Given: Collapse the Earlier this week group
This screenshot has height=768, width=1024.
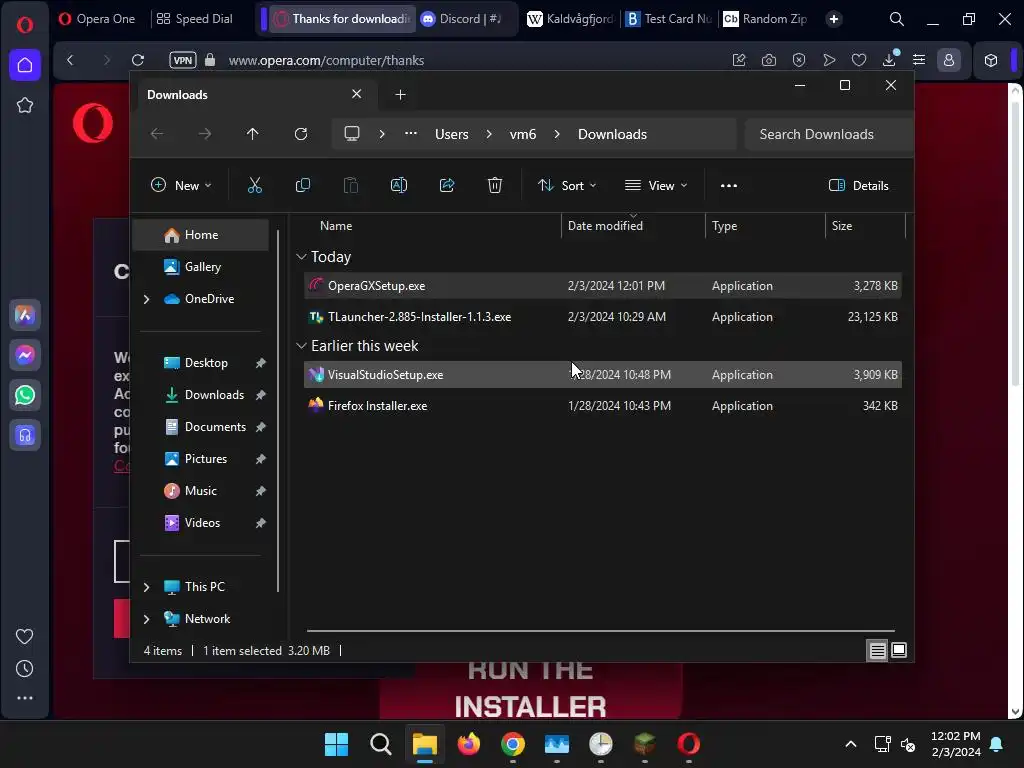Looking at the screenshot, I should tap(301, 345).
